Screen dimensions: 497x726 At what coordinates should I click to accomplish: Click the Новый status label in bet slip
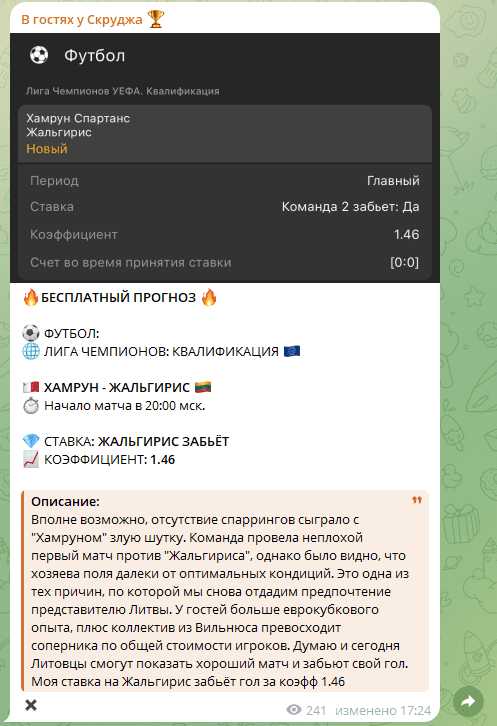pos(47,149)
